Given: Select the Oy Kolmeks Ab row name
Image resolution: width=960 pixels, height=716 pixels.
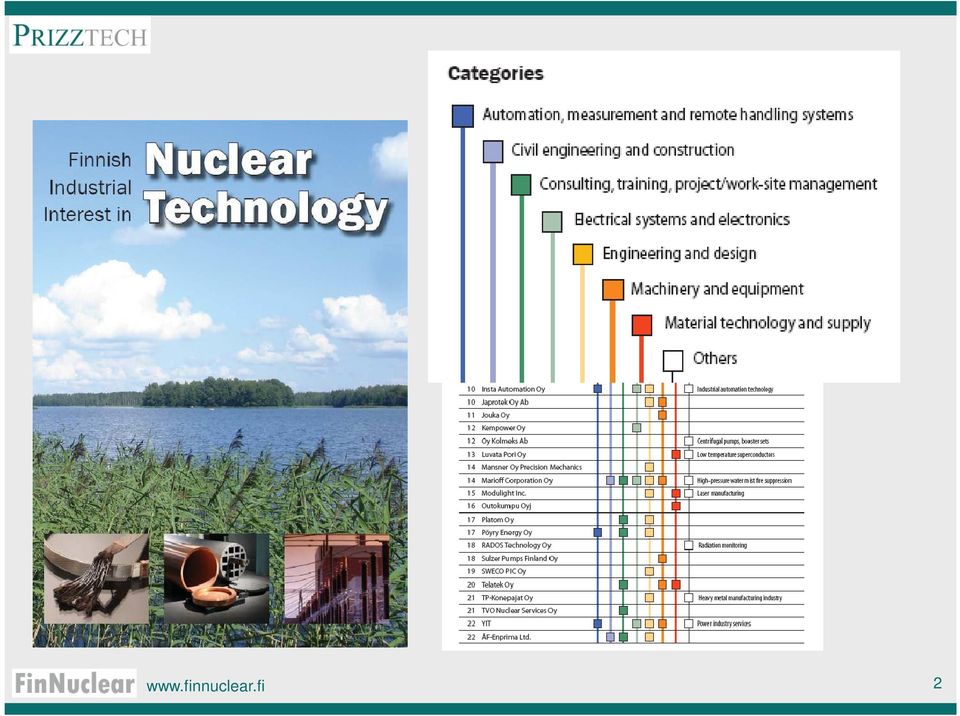Looking at the screenshot, I should click(x=504, y=441).
